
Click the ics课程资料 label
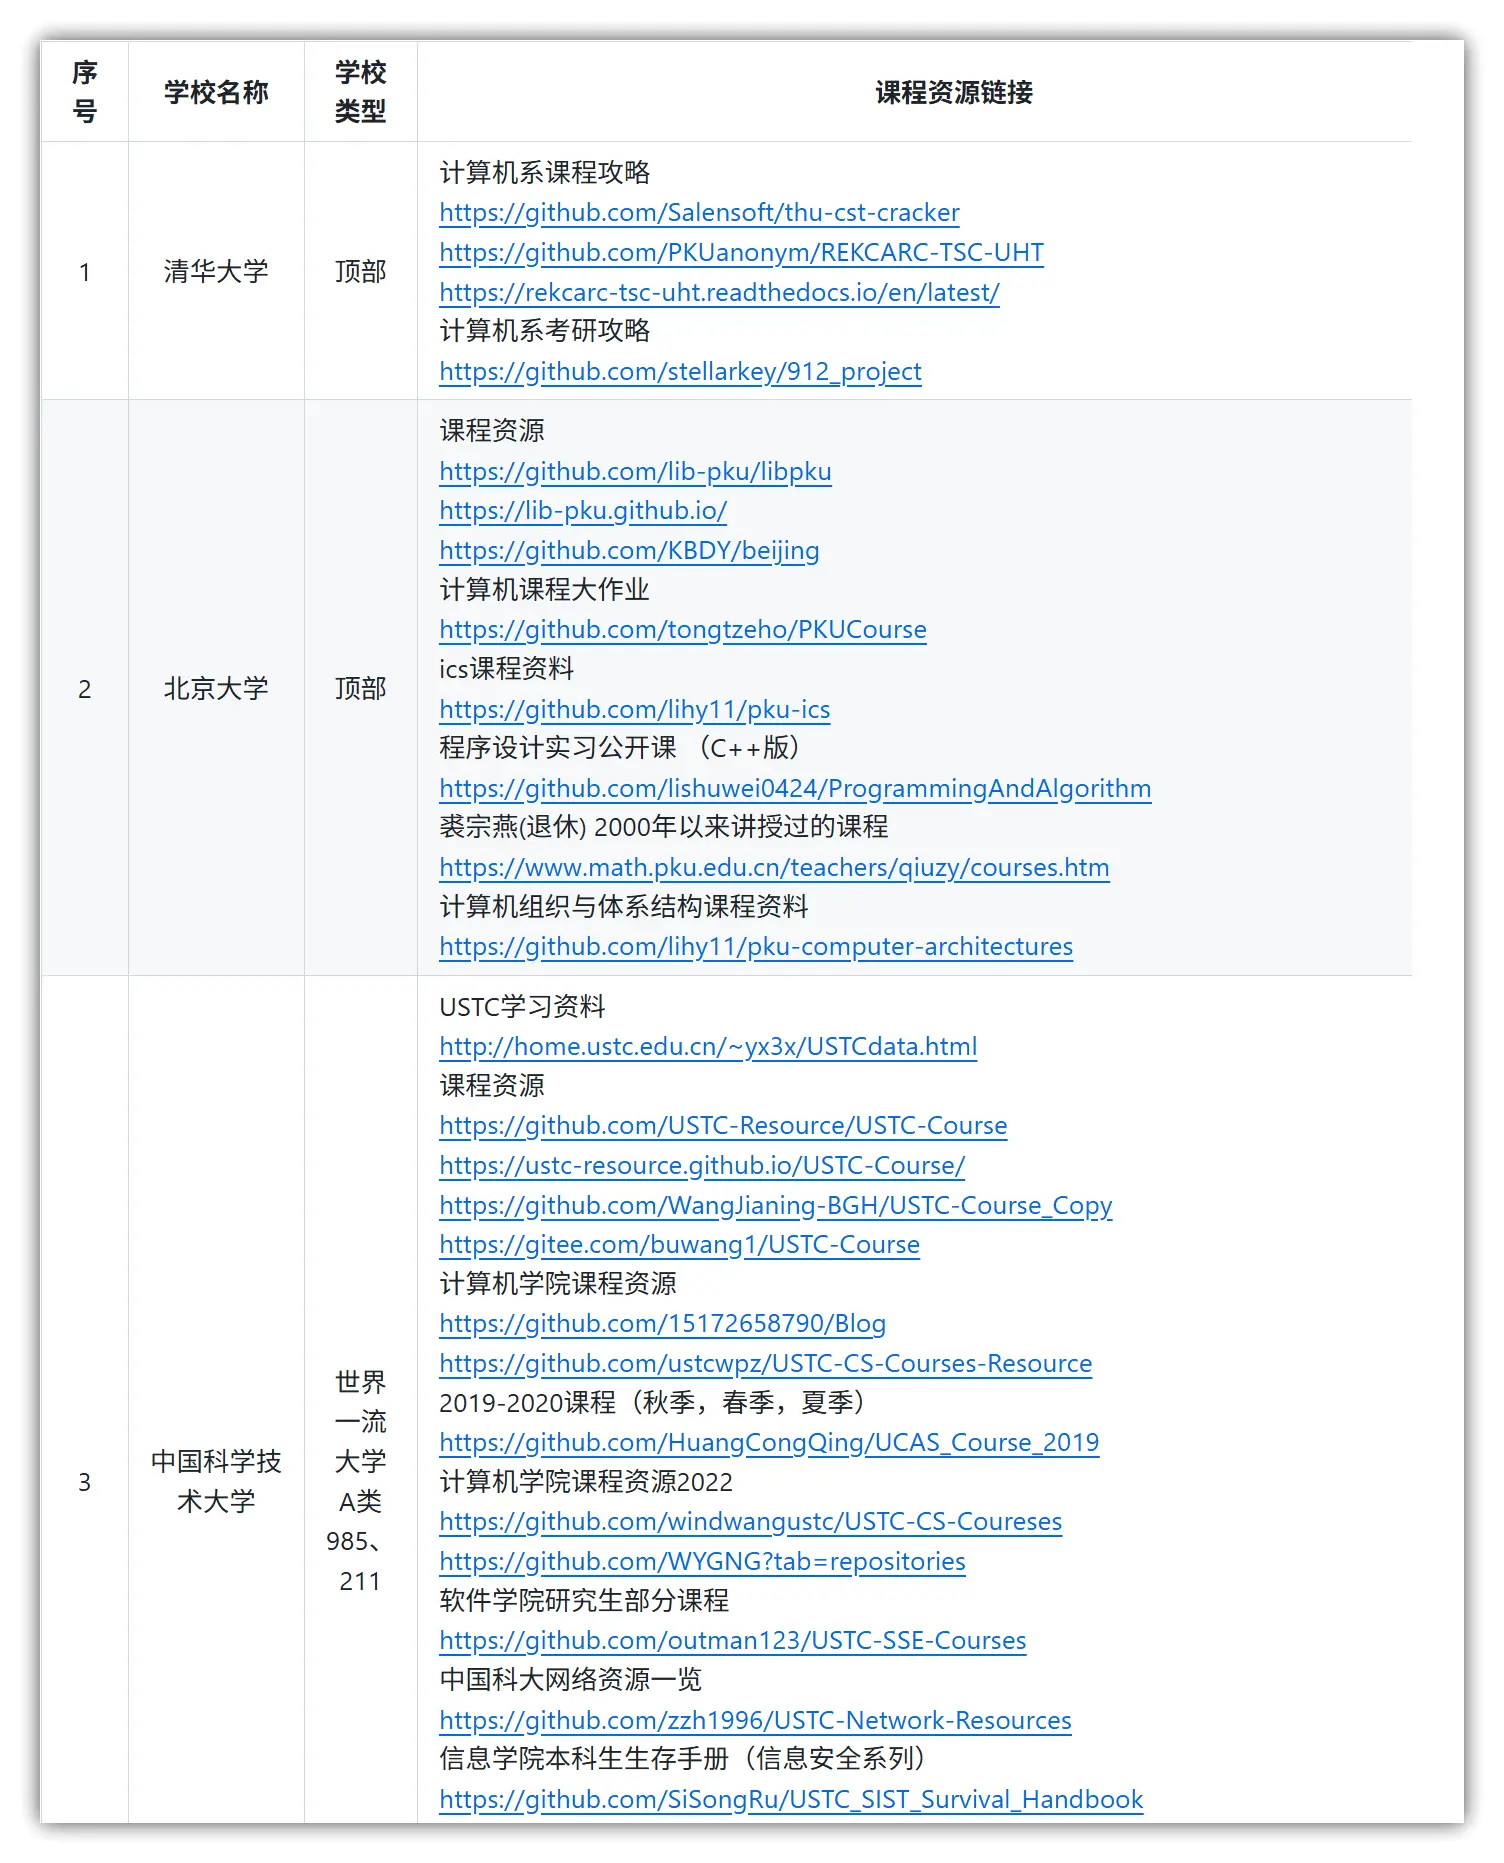click(506, 669)
